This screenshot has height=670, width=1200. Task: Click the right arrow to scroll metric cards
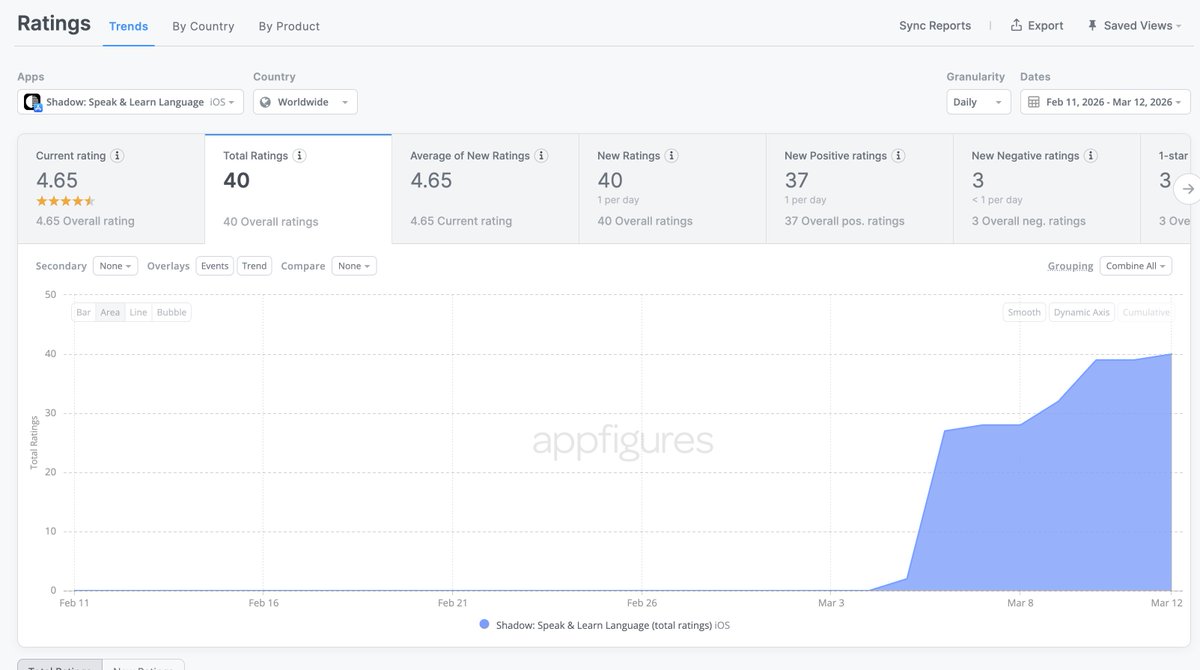click(1187, 188)
